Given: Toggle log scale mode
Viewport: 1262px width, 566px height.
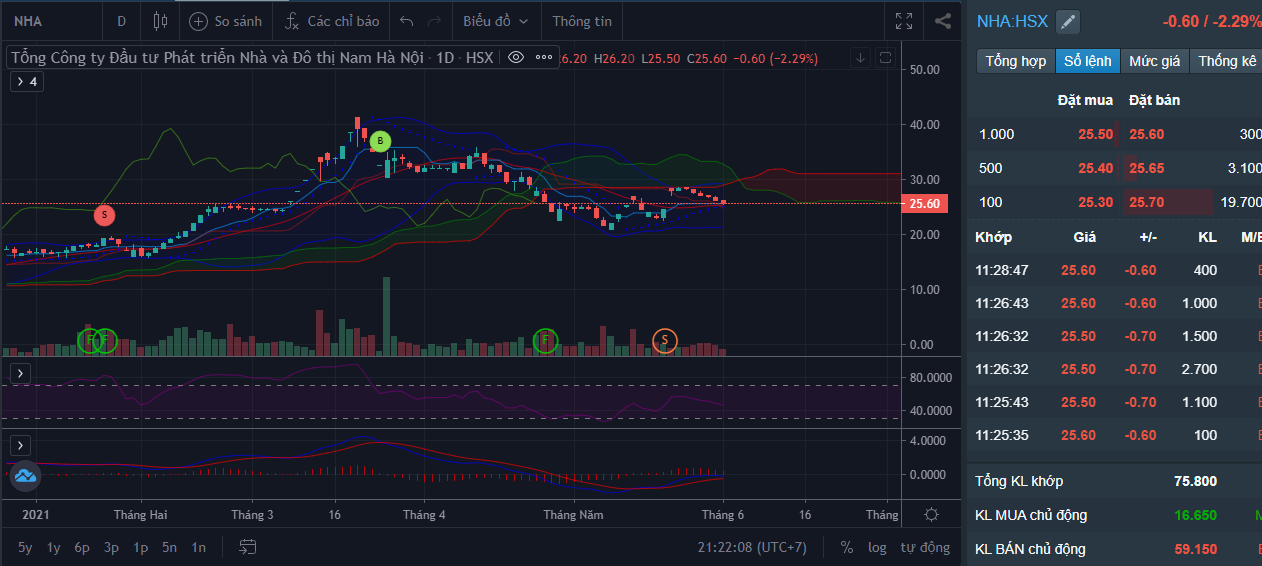Looking at the screenshot, I should pyautogui.click(x=877, y=547).
